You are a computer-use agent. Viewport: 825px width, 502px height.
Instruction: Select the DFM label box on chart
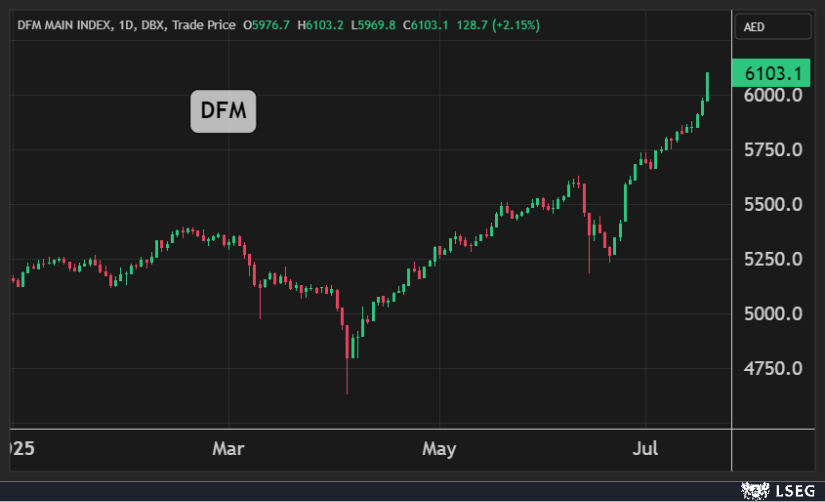pos(224,111)
